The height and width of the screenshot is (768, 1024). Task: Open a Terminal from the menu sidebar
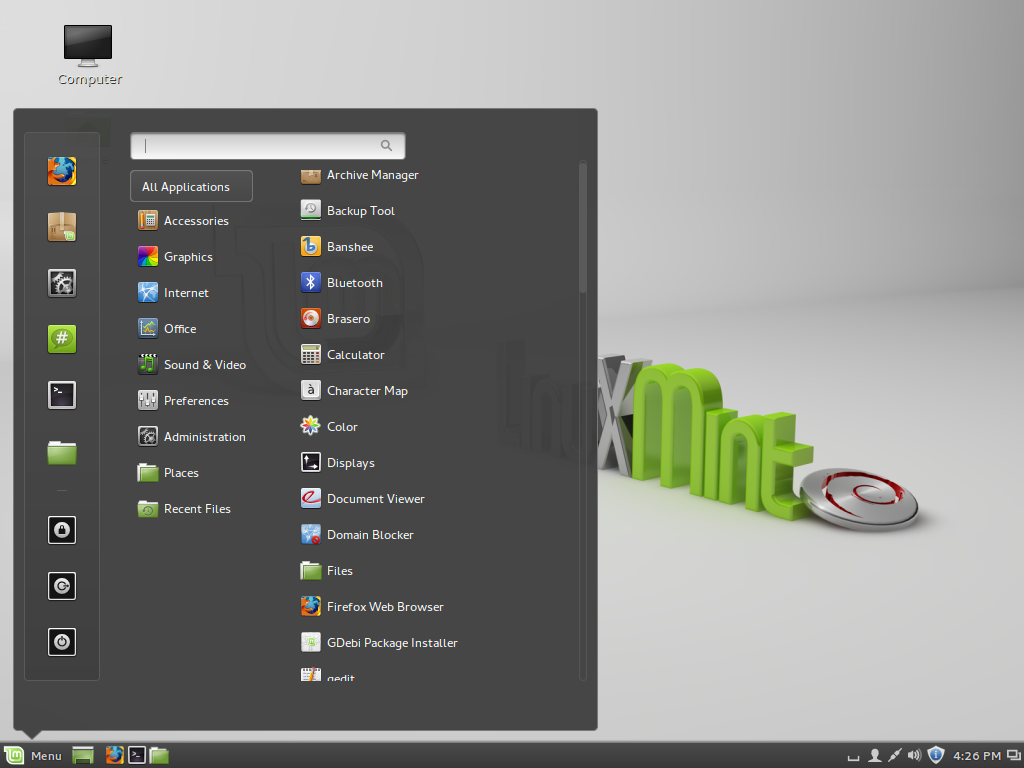tap(62, 395)
